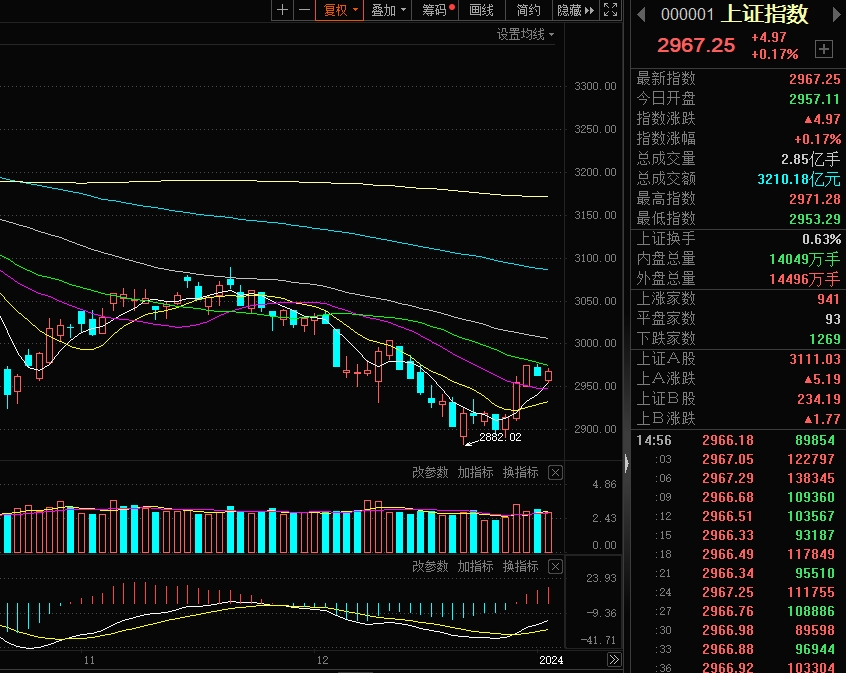
Task: Go to next stock with the right arrow
Action: click(835, 14)
